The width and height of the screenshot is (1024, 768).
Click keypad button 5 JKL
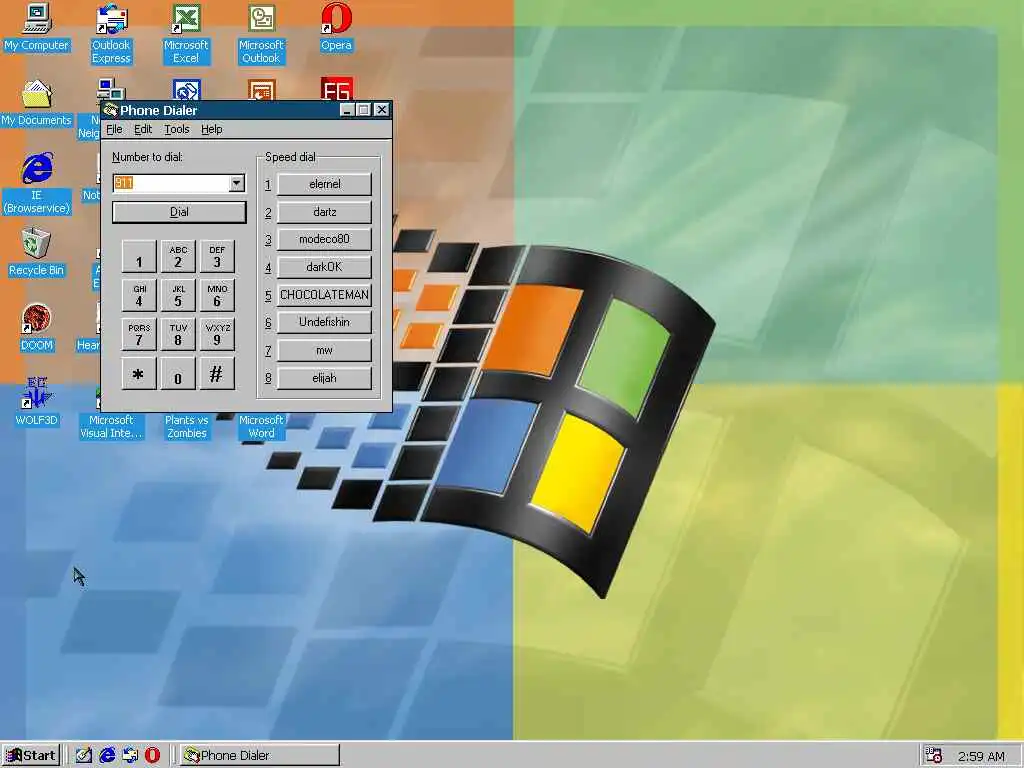[178, 295]
